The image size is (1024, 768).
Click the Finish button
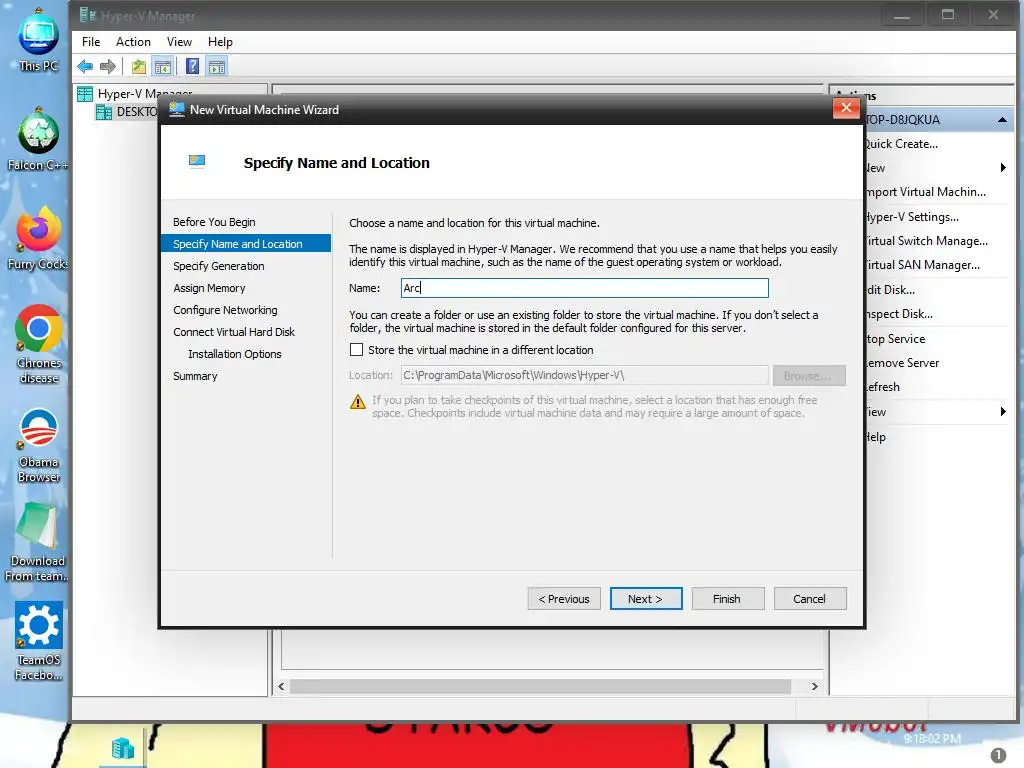[x=728, y=599]
